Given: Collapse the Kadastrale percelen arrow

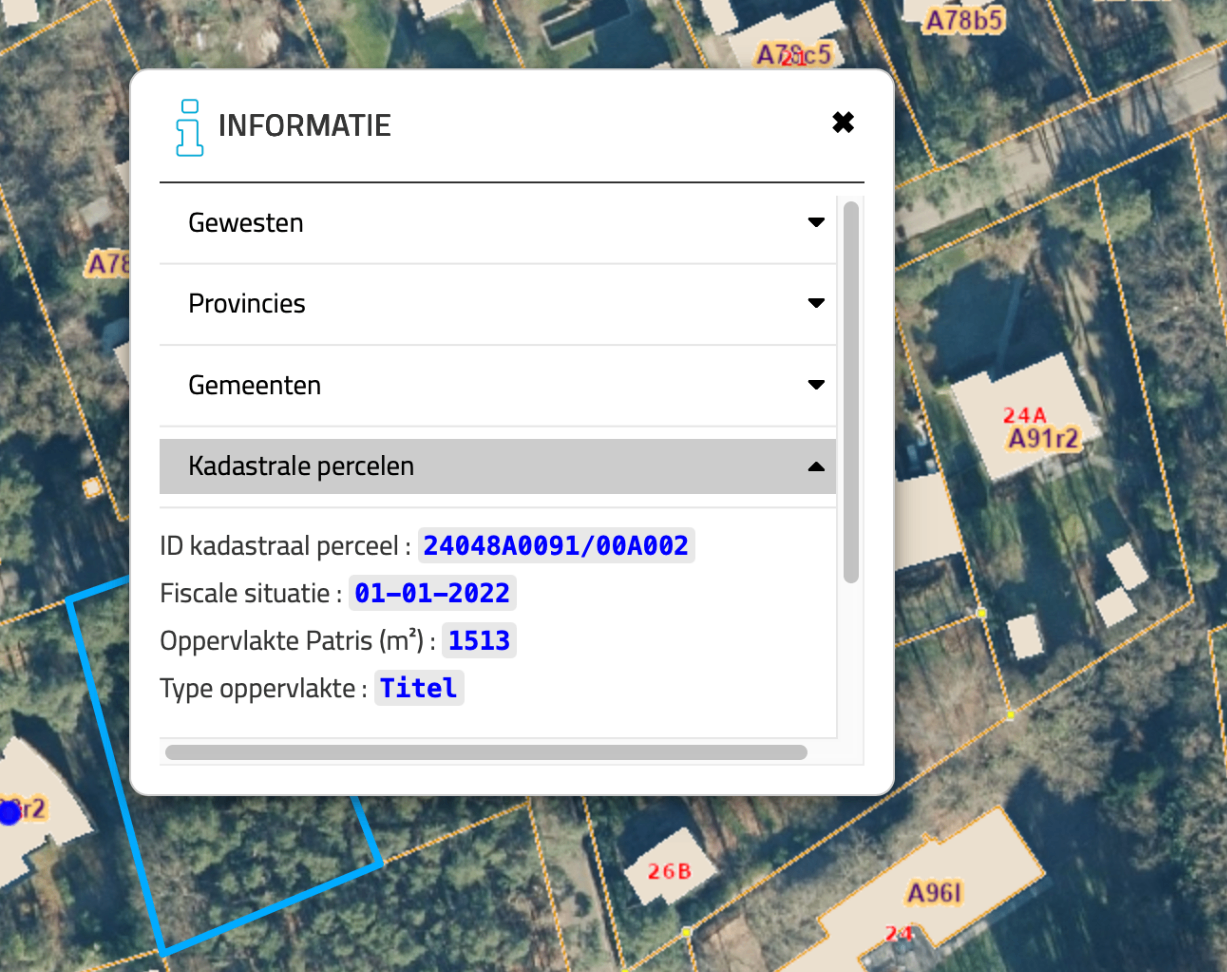Looking at the screenshot, I should (816, 466).
